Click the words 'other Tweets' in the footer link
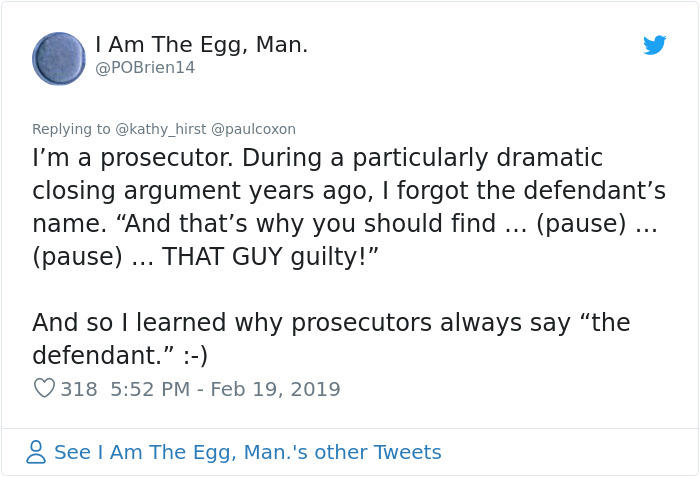 tap(378, 452)
